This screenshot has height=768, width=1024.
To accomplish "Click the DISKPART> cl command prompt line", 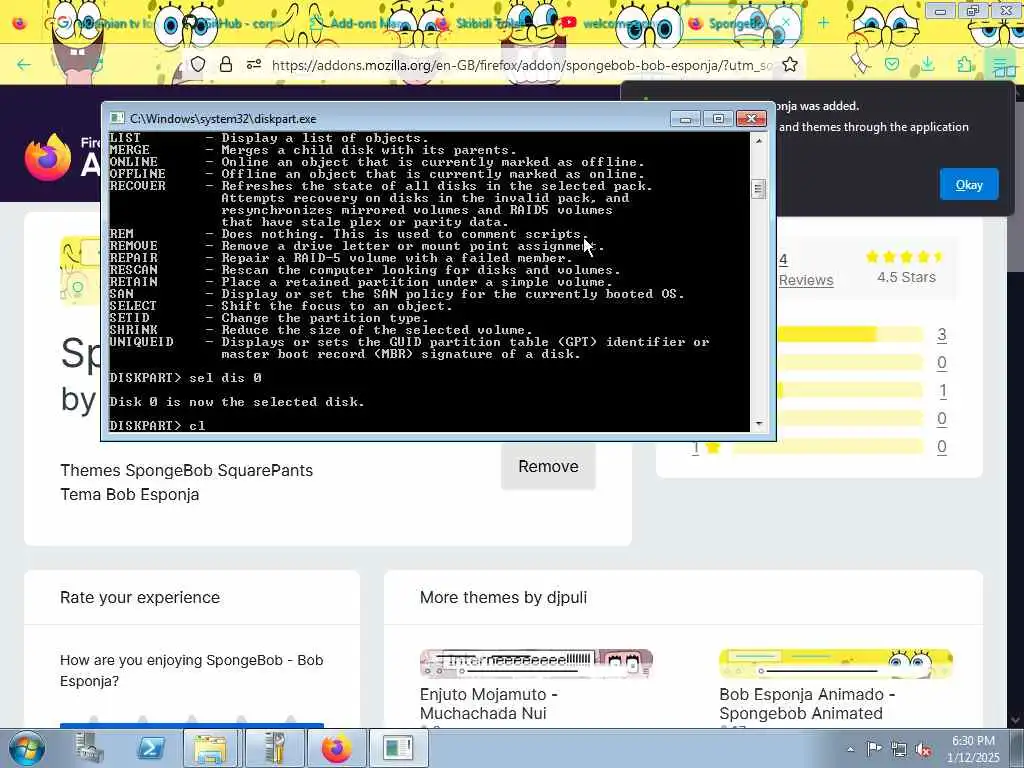I will tap(157, 426).
